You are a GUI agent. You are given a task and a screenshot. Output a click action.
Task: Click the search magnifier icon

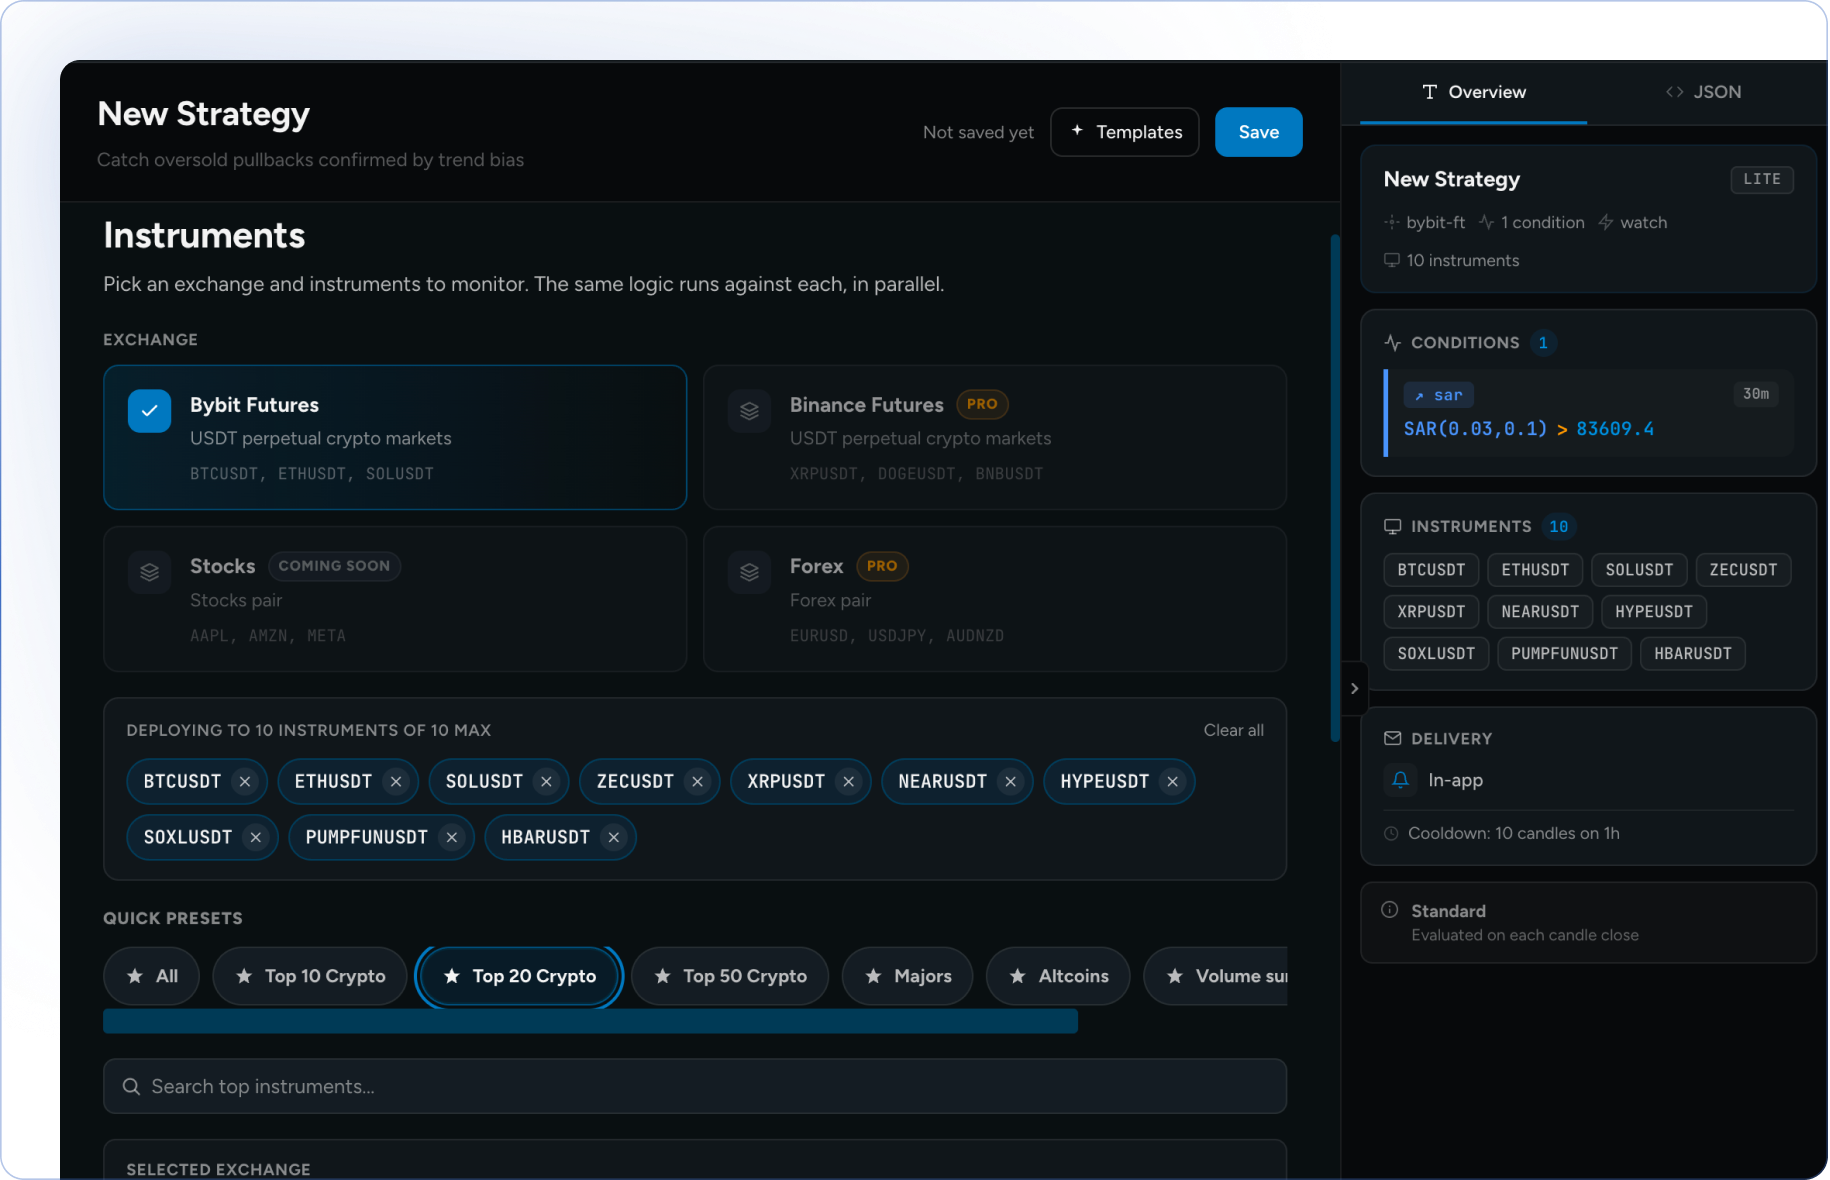[x=131, y=1087]
